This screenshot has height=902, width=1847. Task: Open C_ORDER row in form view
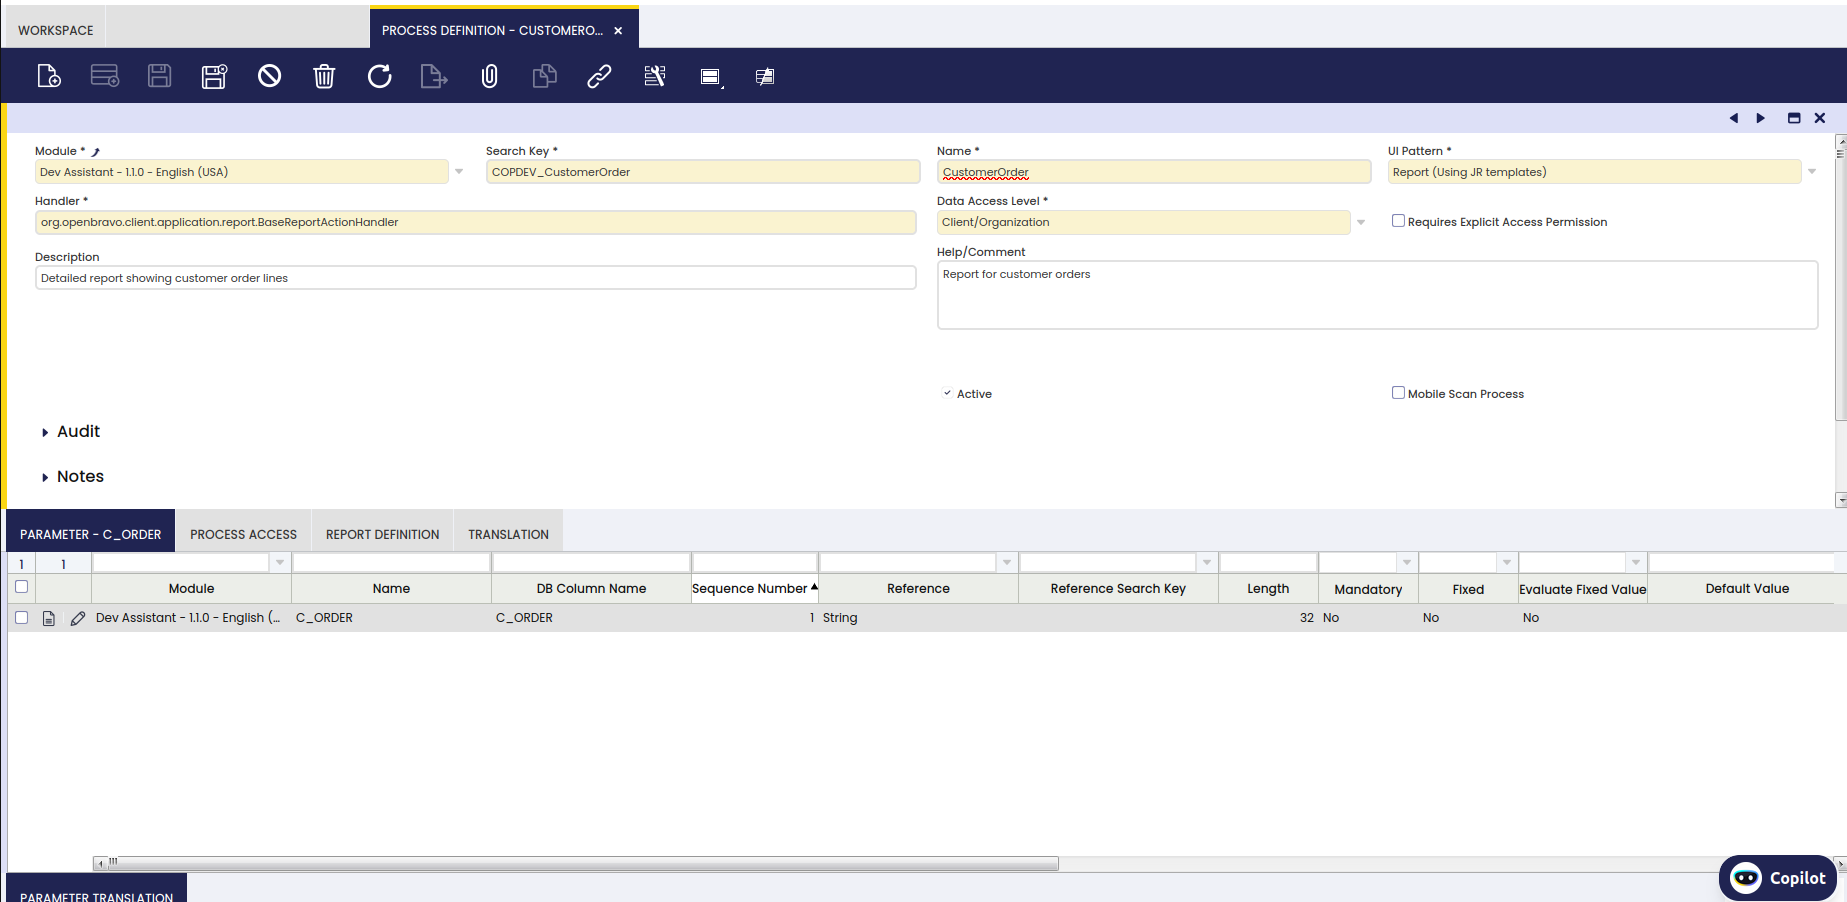tap(48, 618)
